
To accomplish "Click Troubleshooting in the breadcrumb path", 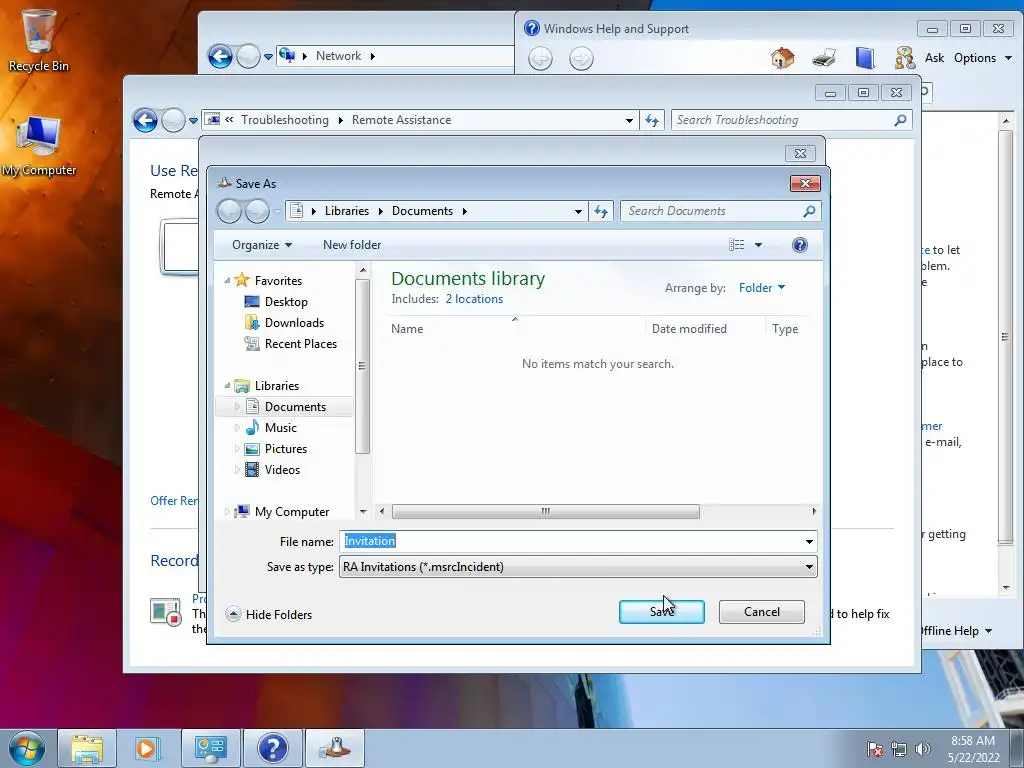I will [x=285, y=120].
